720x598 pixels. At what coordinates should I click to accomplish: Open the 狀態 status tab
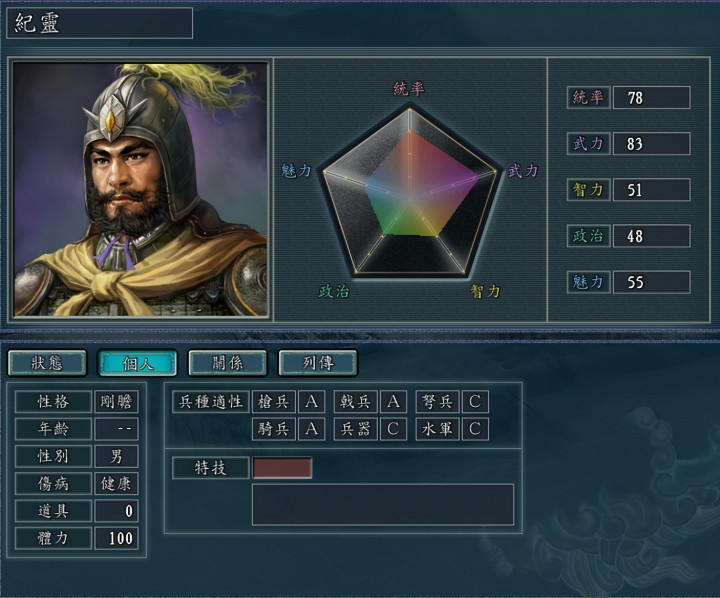(47, 363)
